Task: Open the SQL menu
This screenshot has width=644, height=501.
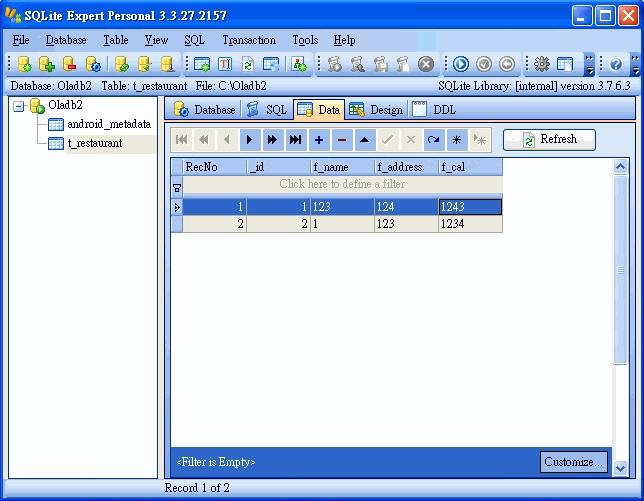Action: tap(194, 40)
